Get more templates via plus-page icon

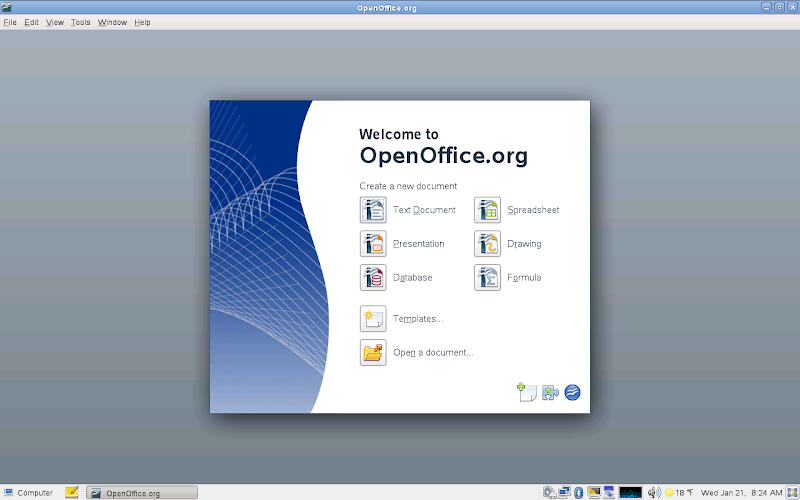527,392
